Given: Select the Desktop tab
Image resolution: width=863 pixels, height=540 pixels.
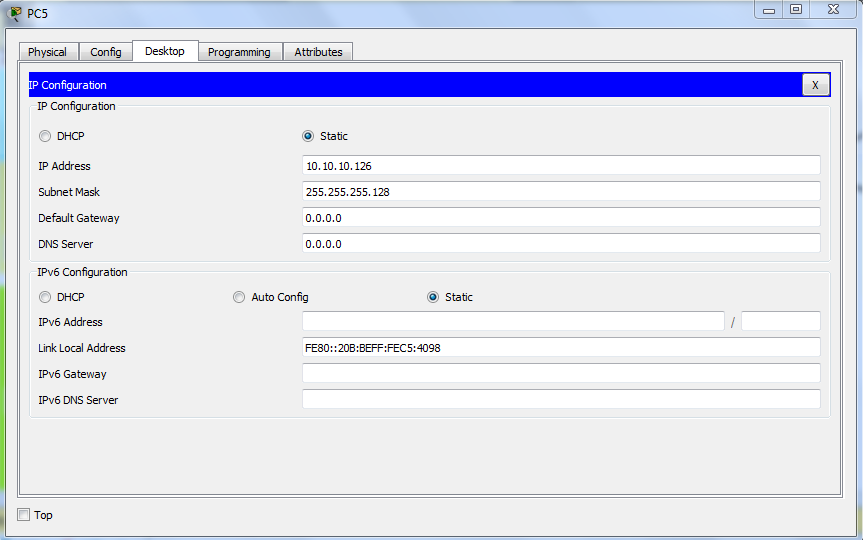Looking at the screenshot, I should 165,51.
